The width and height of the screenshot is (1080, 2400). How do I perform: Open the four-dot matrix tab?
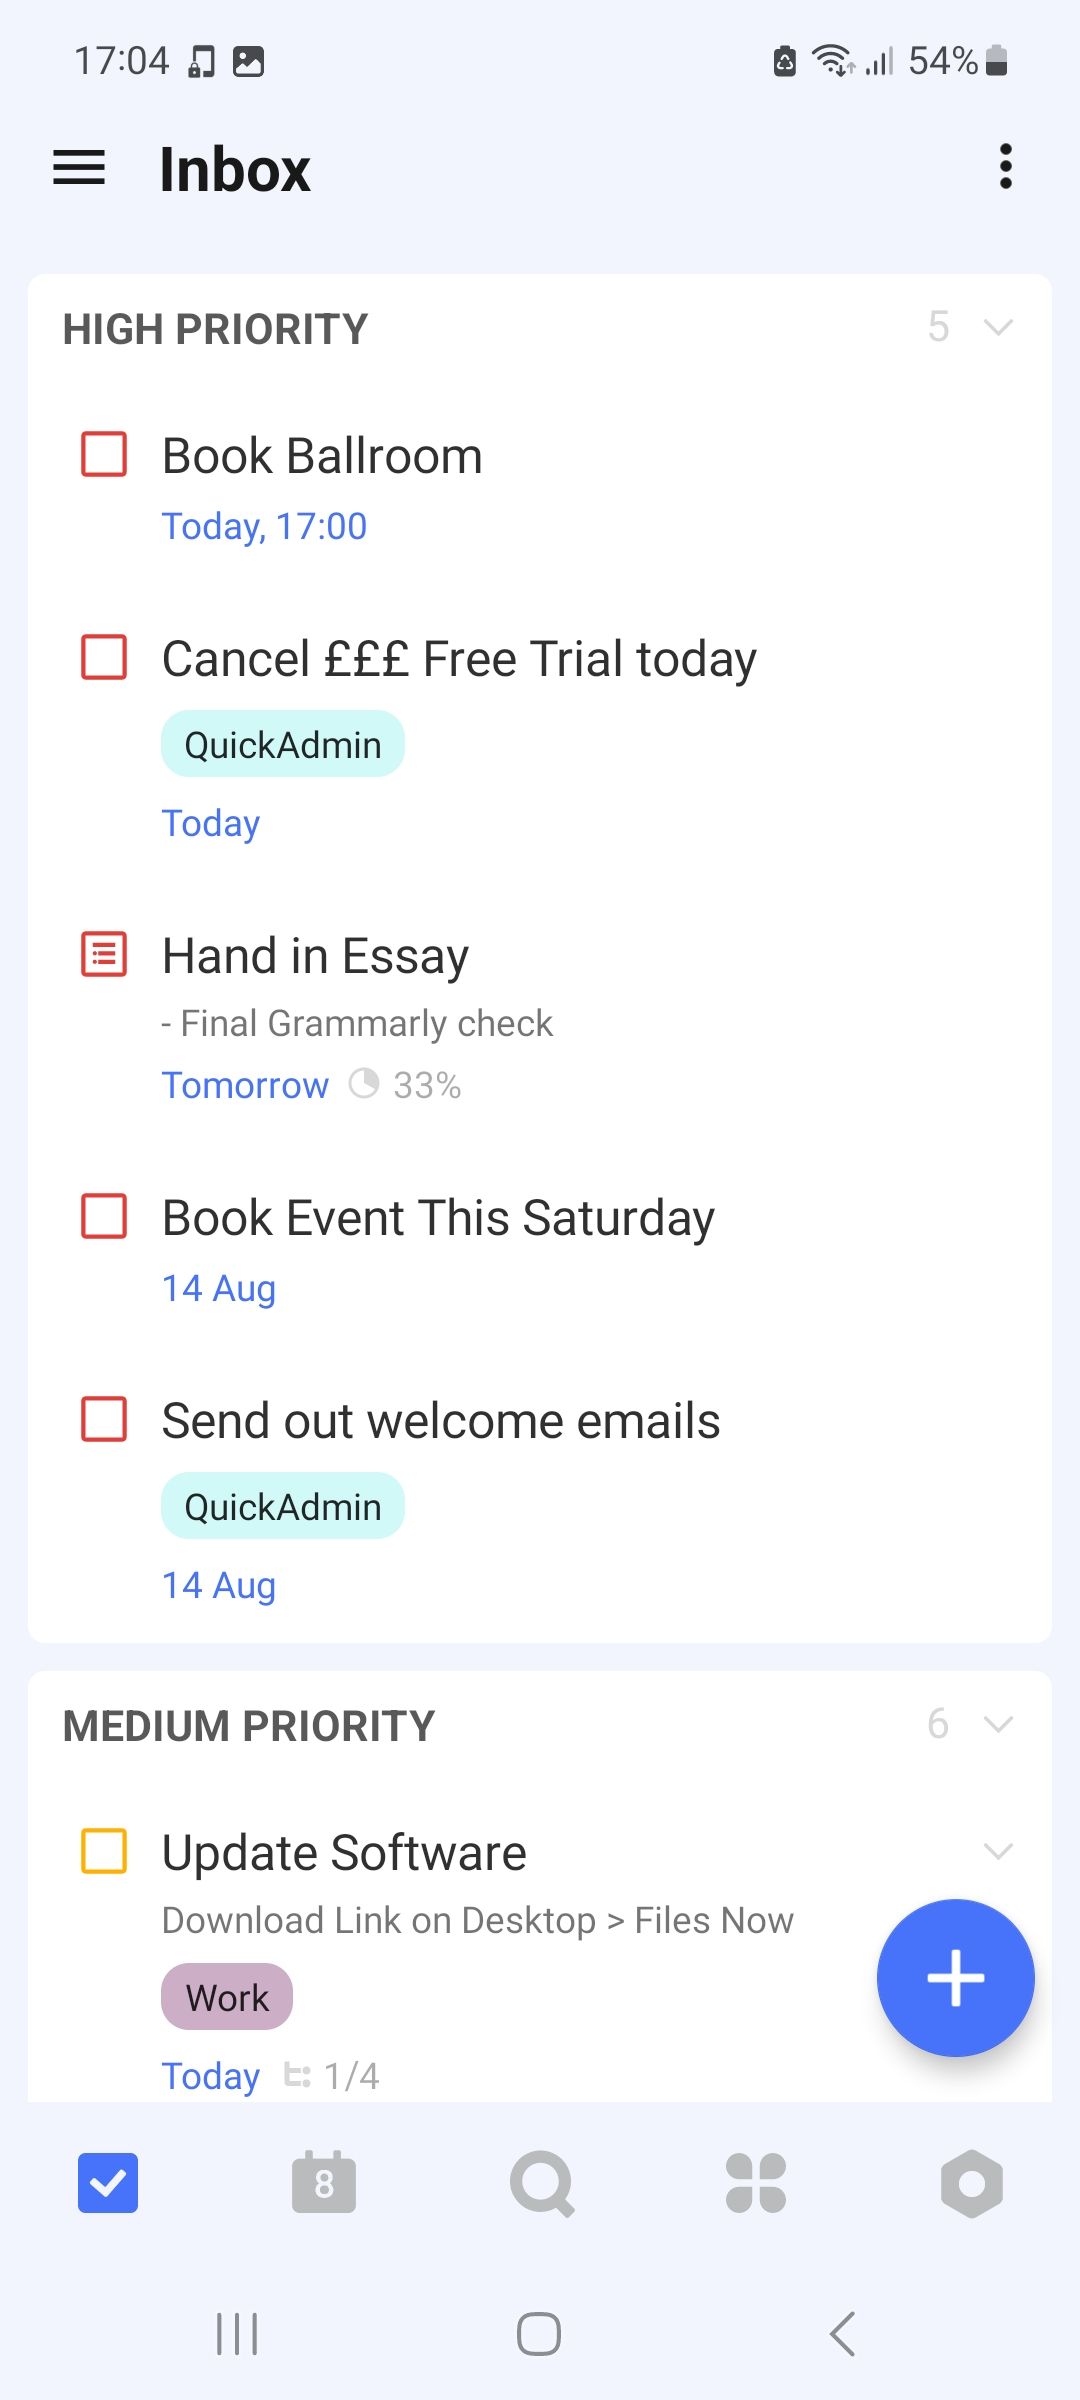point(756,2183)
